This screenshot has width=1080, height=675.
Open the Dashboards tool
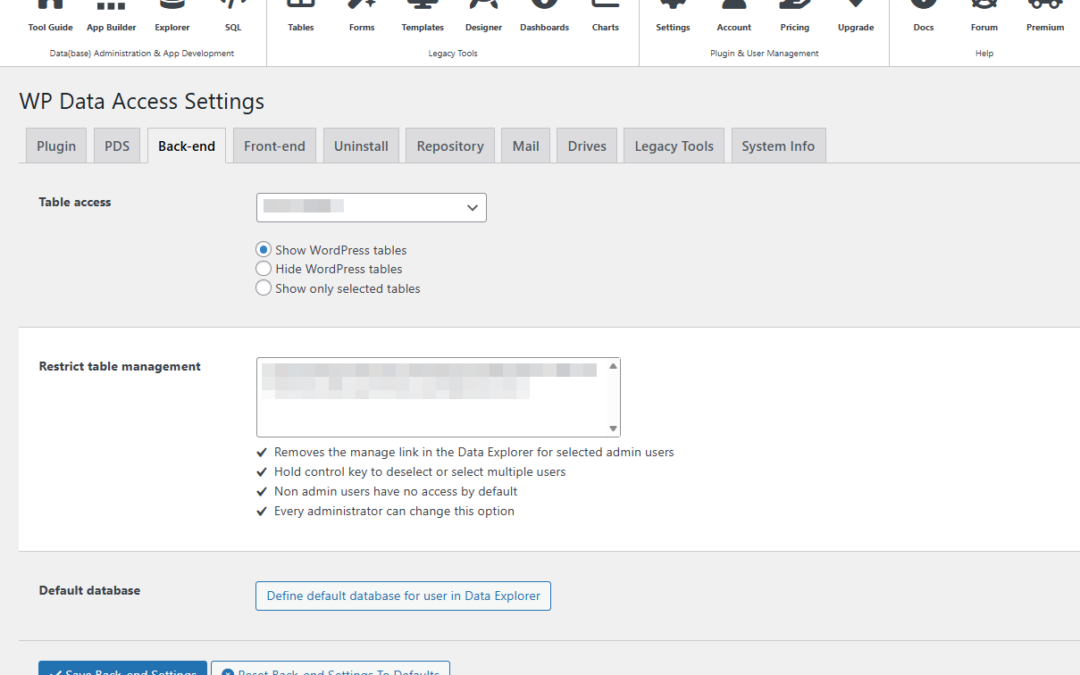click(x=544, y=17)
